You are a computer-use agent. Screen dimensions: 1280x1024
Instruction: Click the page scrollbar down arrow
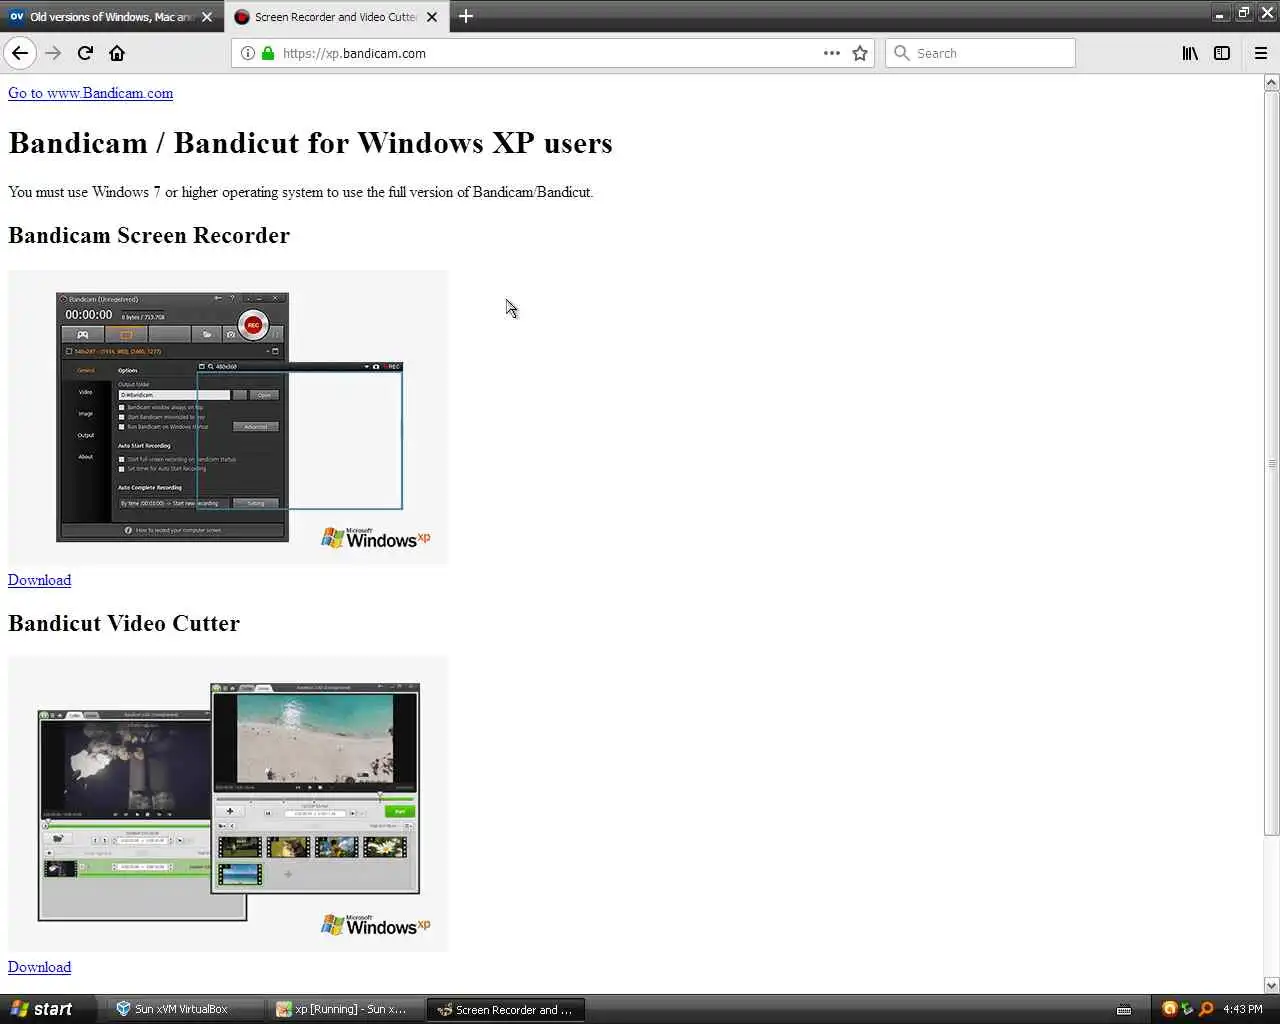[1272, 985]
